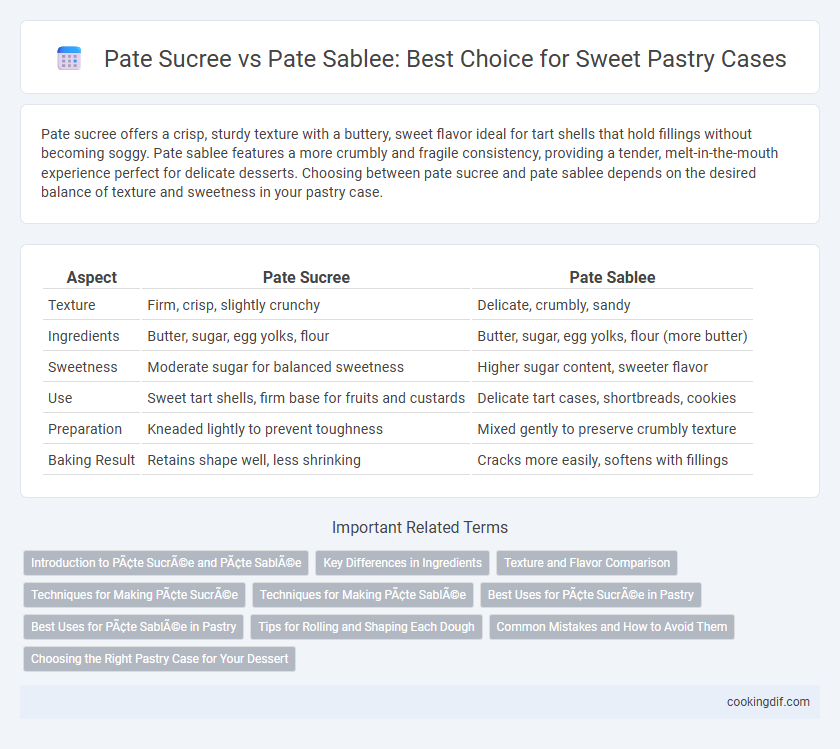Select Tips for Rolling and Shaping Each Dough
Image resolution: width=840 pixels, height=749 pixels.
tap(366, 627)
